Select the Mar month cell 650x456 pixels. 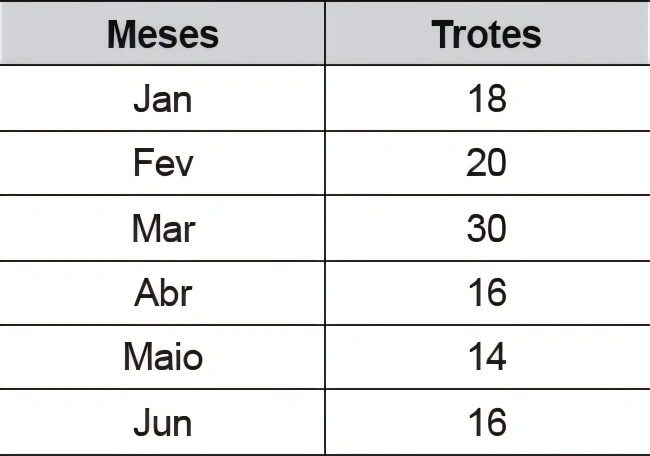162,229
